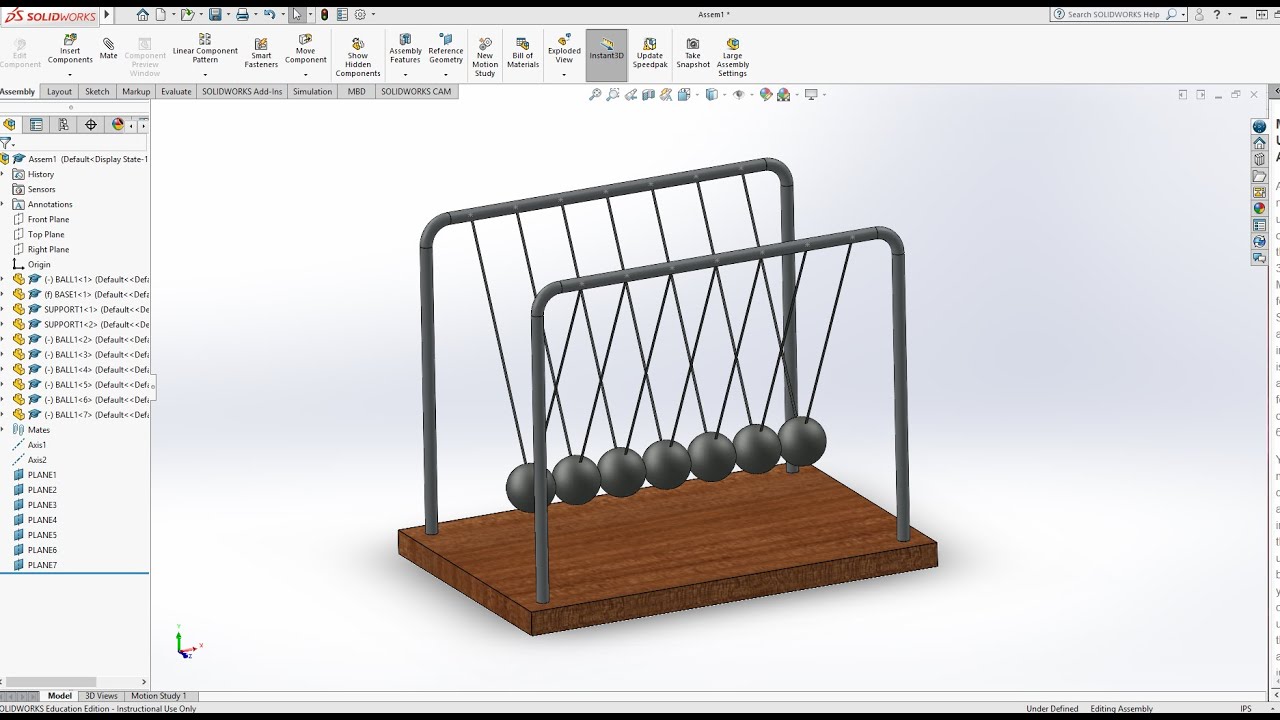Click Show Hidden Components
1280x720 pixels.
click(x=358, y=57)
